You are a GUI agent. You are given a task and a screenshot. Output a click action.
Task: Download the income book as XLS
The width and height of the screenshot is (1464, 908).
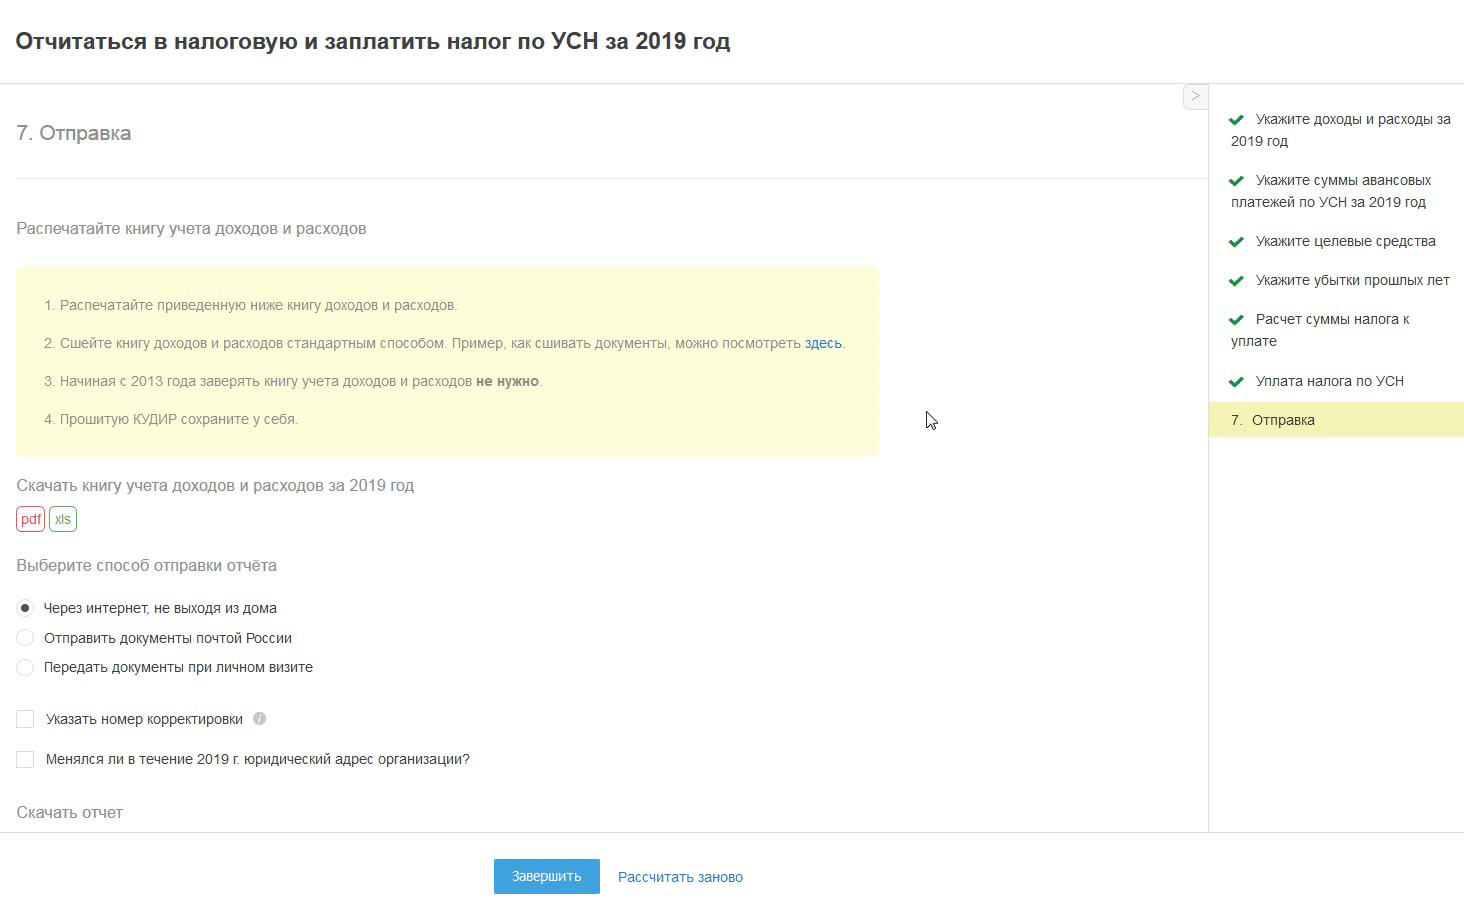[63, 519]
